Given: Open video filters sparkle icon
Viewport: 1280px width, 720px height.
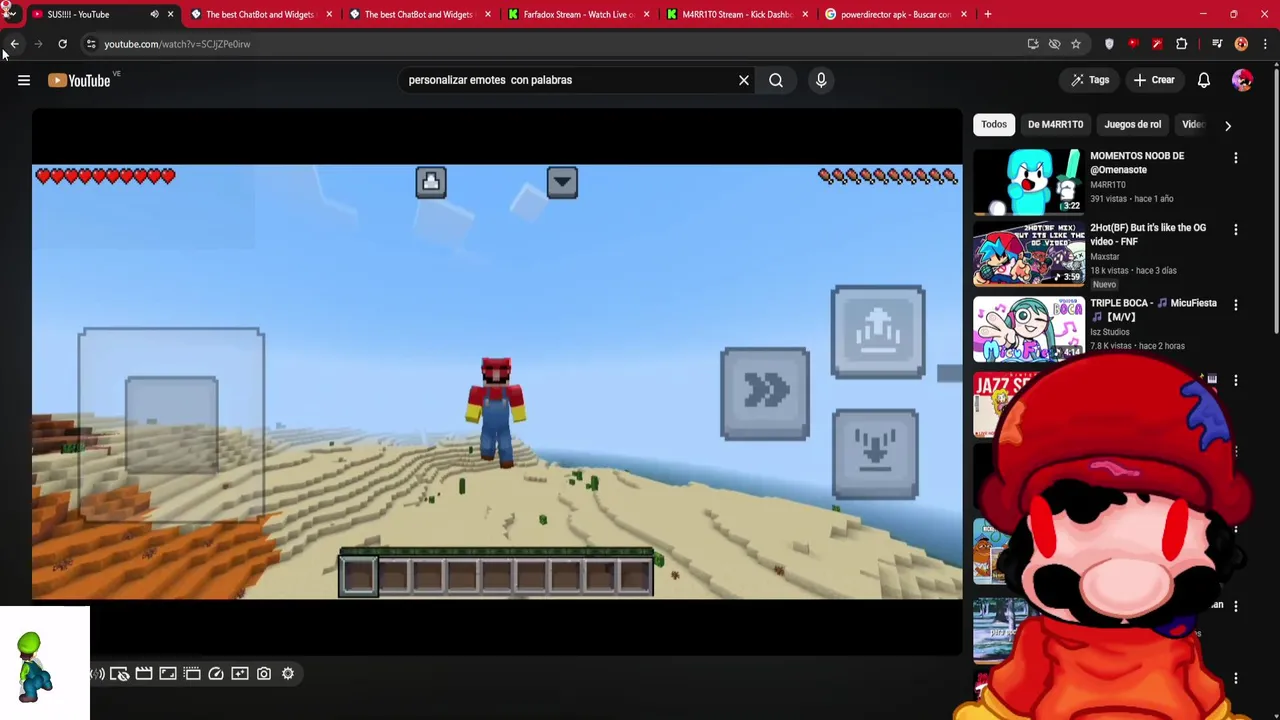Looking at the screenshot, I should click(x=240, y=674).
